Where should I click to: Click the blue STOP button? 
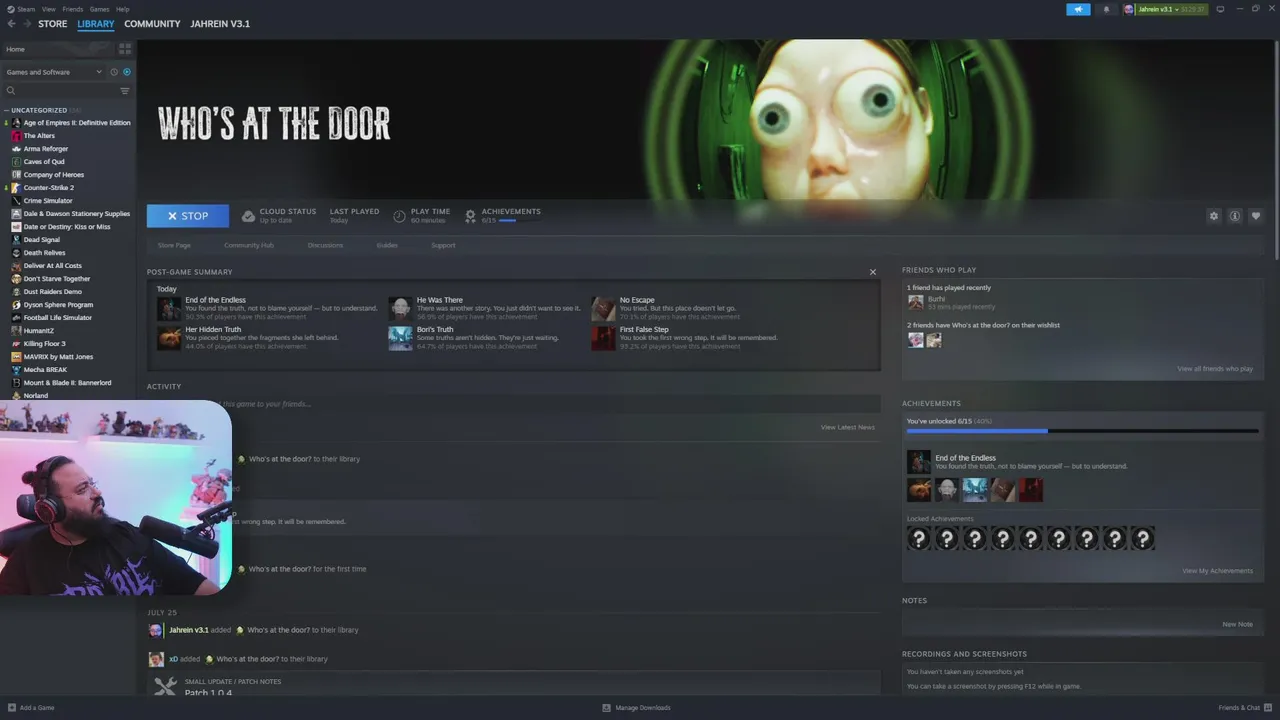tap(188, 216)
